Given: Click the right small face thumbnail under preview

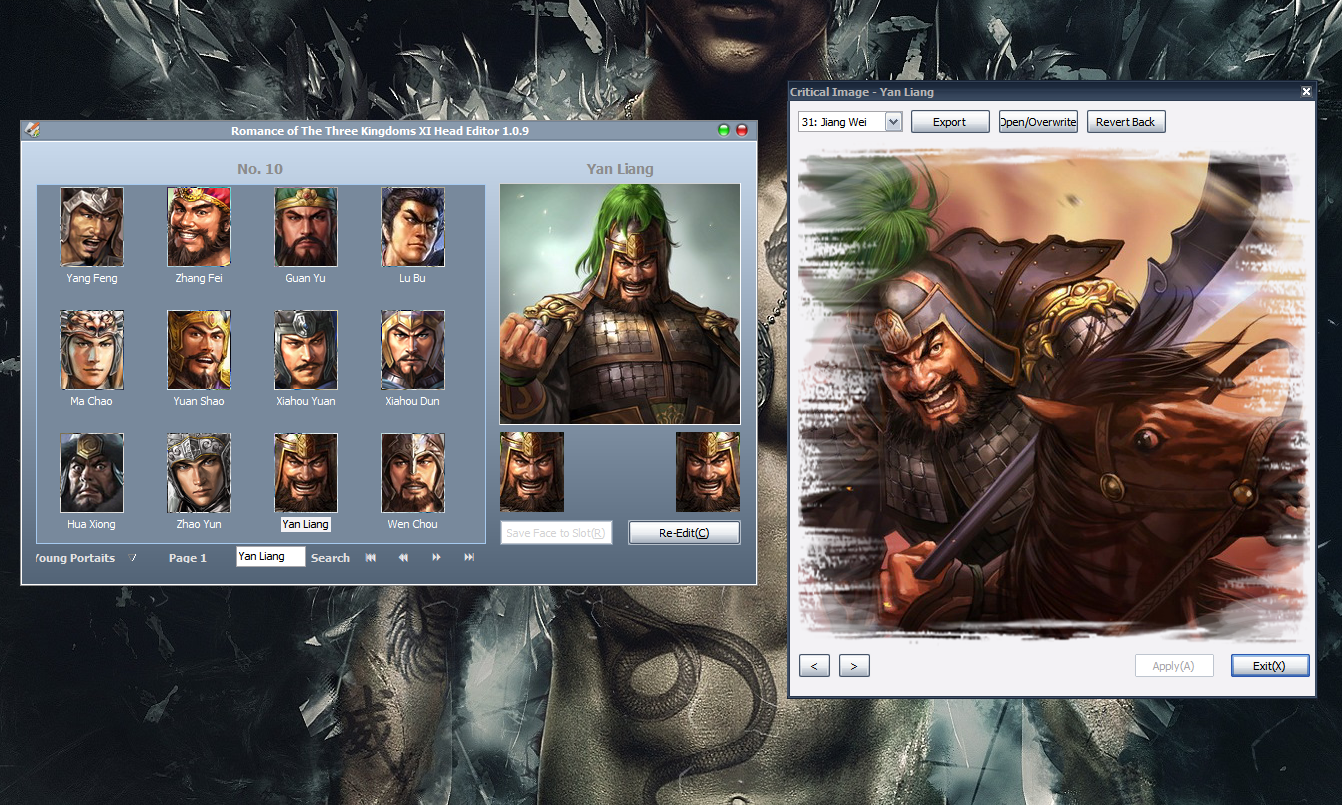Looking at the screenshot, I should [x=708, y=472].
